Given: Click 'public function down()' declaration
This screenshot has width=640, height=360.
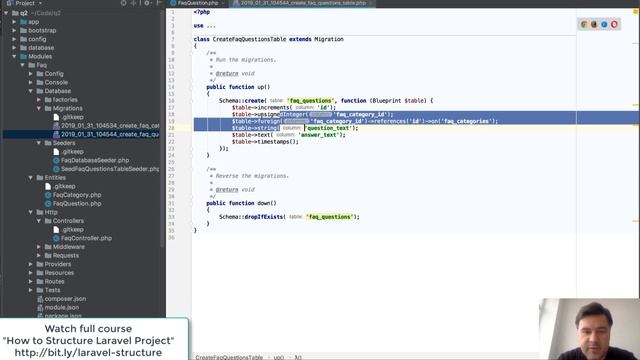Looking at the screenshot, I should pyautogui.click(x=242, y=203).
